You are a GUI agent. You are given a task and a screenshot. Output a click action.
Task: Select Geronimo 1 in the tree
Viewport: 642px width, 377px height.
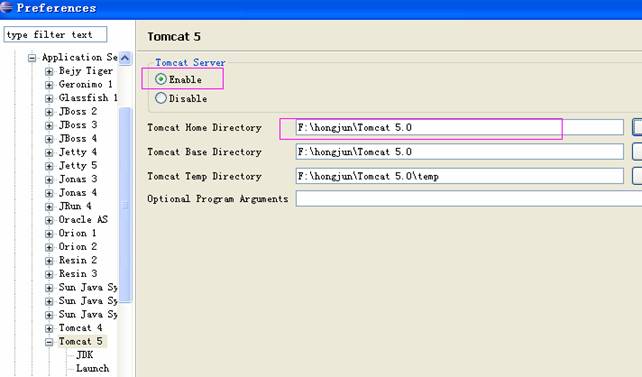click(86, 84)
